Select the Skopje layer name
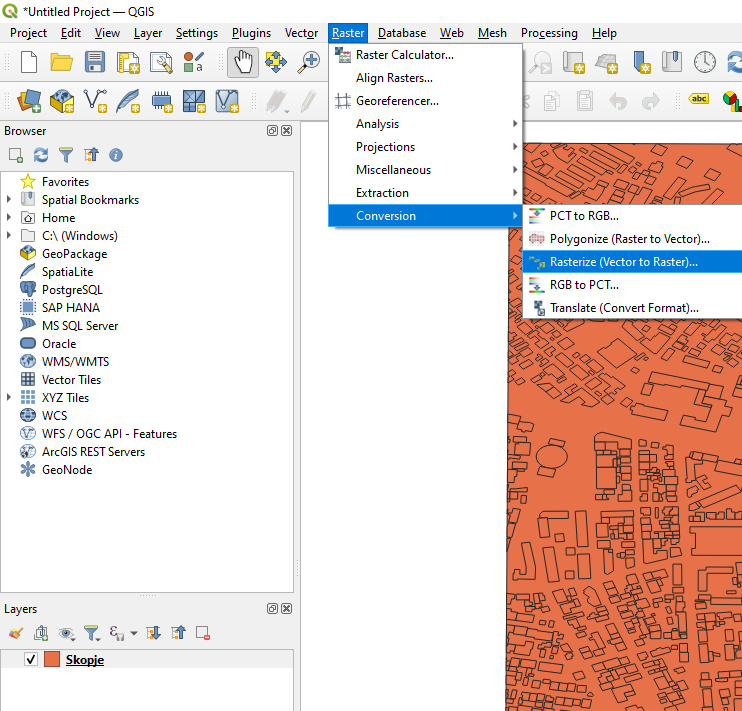The height and width of the screenshot is (711, 742). 85,659
